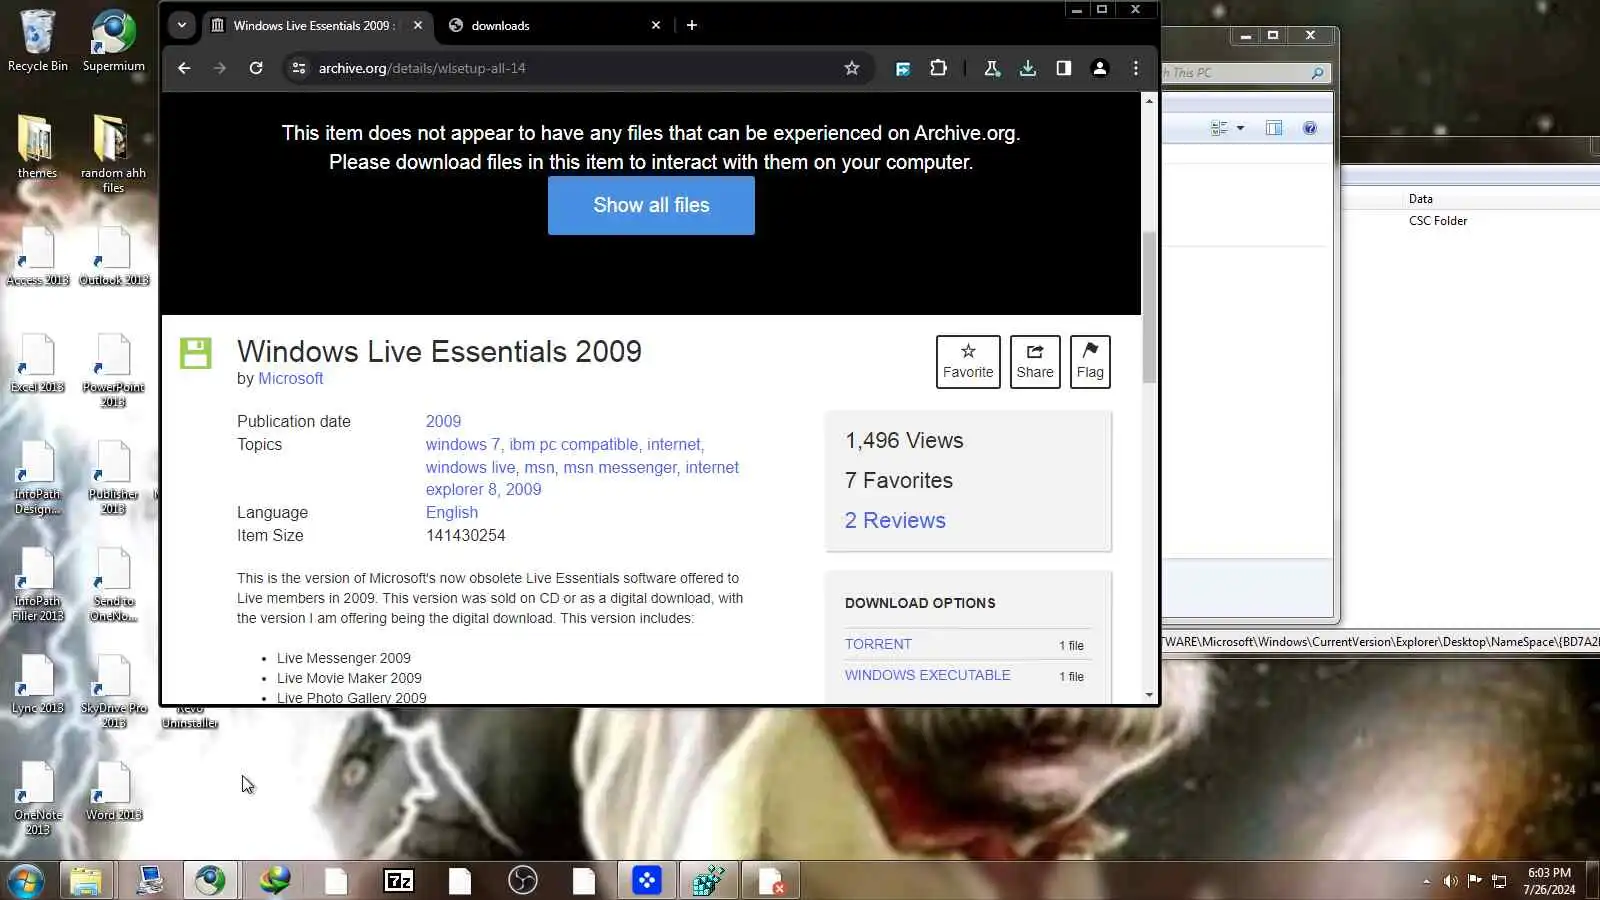1600x900 pixels.
Task: Favorite this archive item
Action: pyautogui.click(x=968, y=361)
